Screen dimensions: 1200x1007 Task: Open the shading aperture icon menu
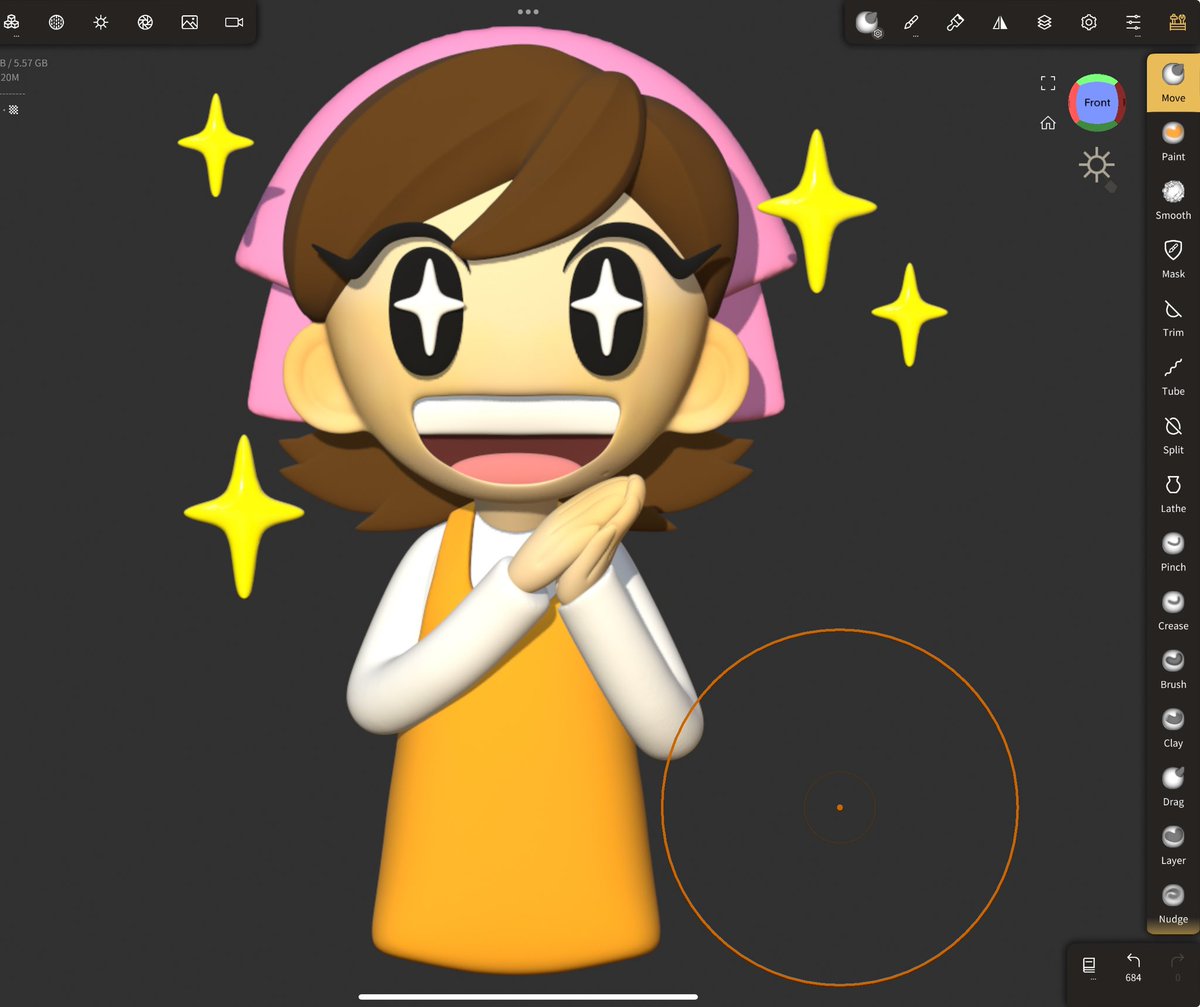(x=145, y=22)
